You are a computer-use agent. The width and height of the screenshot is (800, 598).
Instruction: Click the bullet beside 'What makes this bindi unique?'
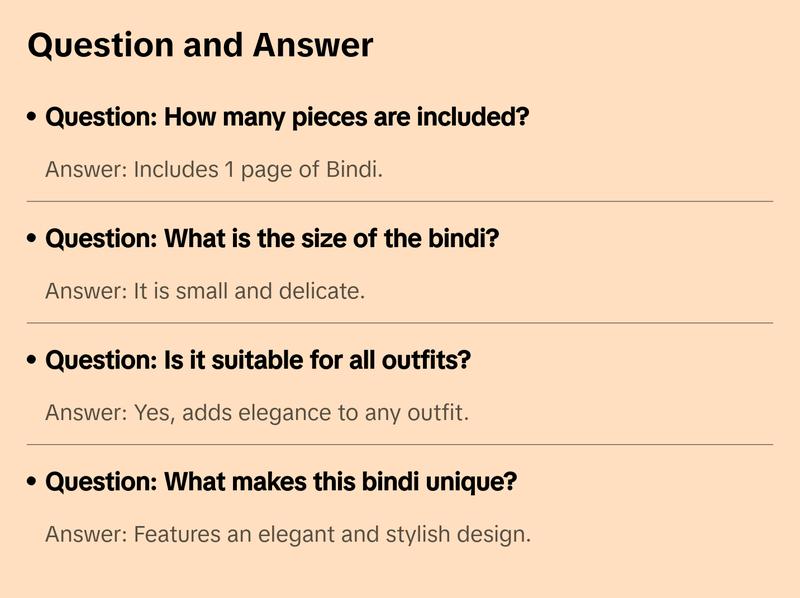click(33, 483)
